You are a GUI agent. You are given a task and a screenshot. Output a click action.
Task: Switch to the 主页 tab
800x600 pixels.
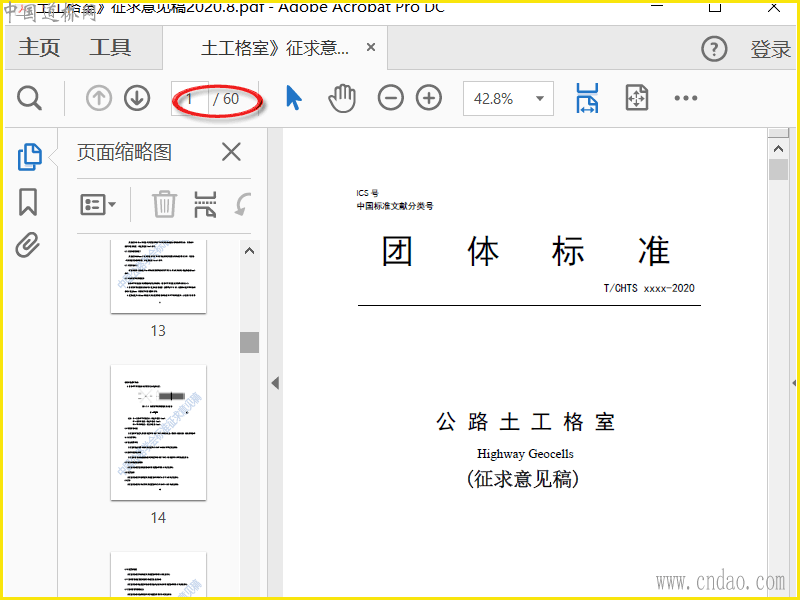[39, 48]
